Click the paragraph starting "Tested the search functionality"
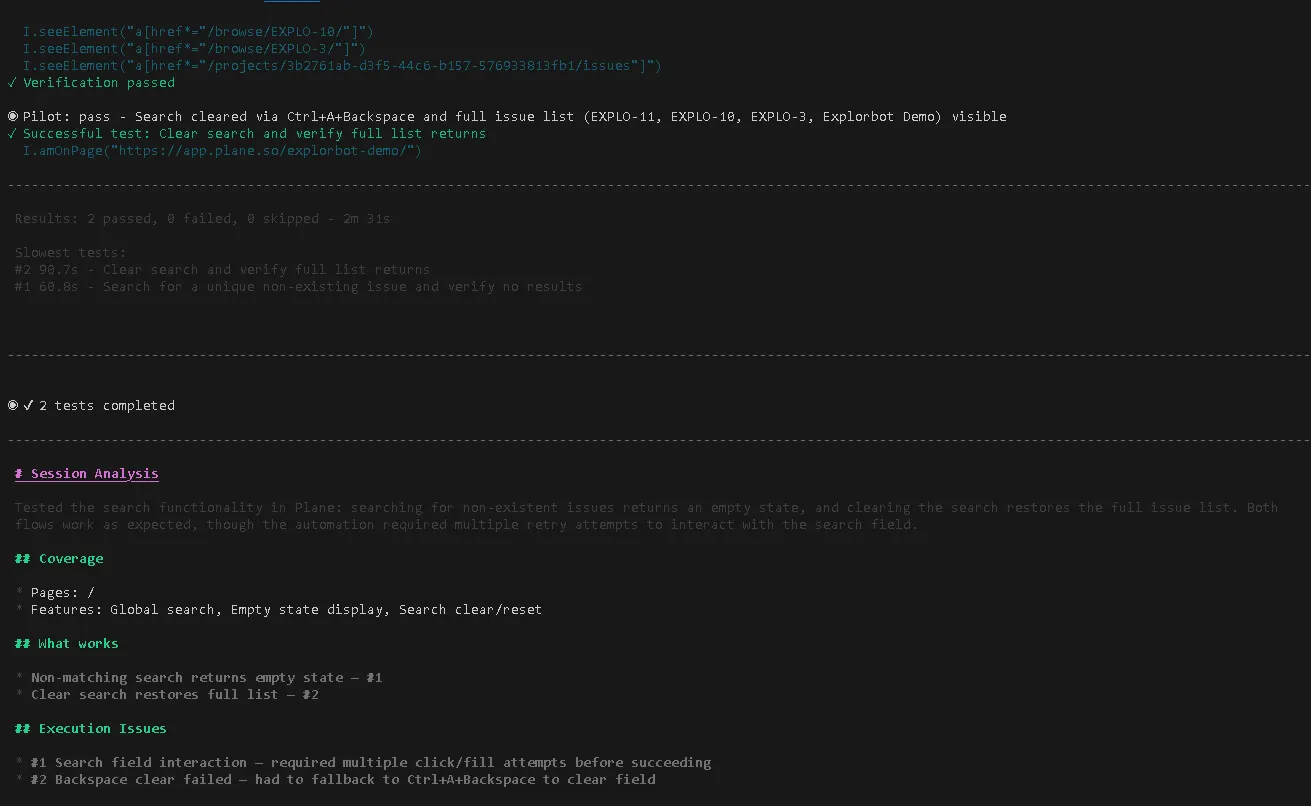The image size is (1311, 806). (646, 516)
